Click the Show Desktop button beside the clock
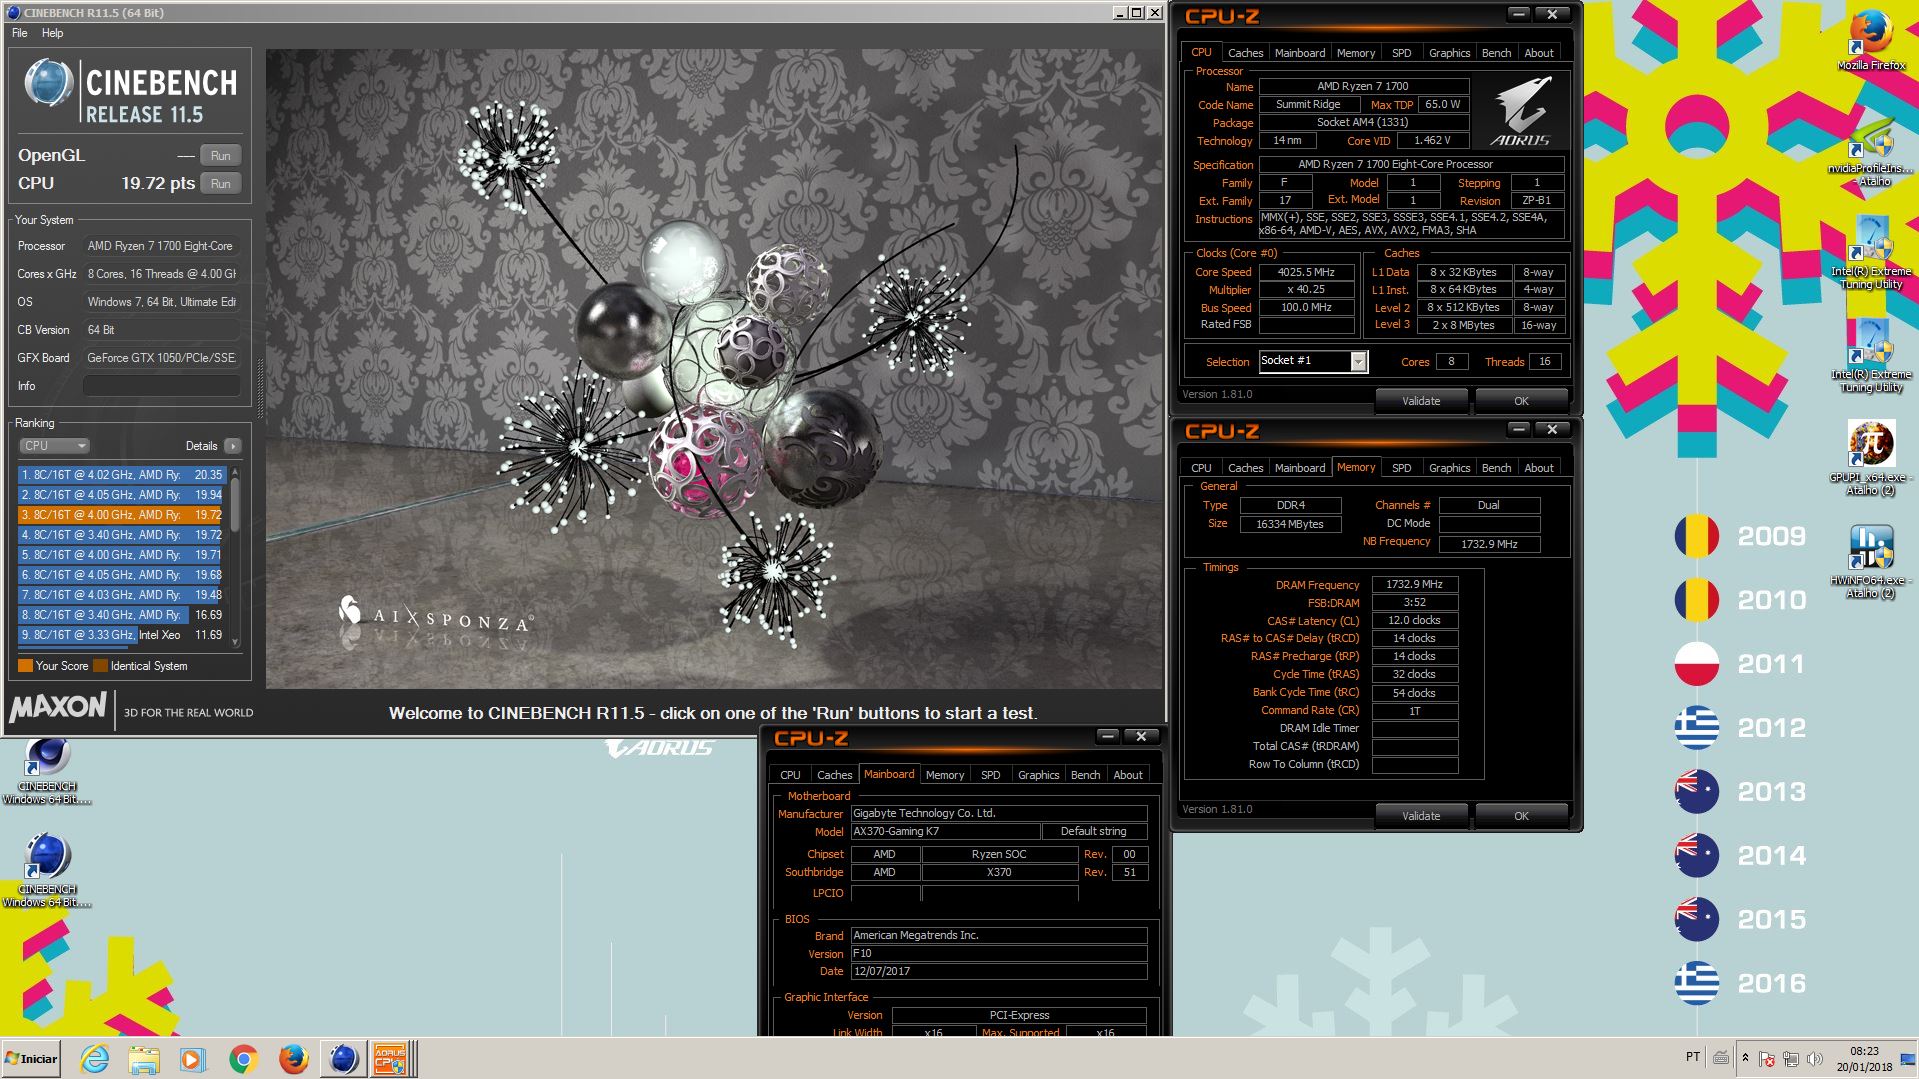 click(1910, 1059)
